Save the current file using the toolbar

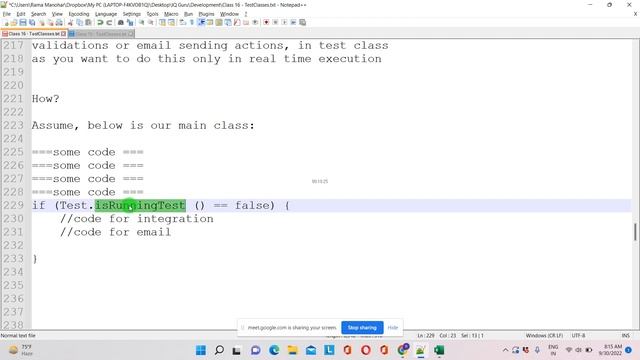pyautogui.click(x=23, y=22)
